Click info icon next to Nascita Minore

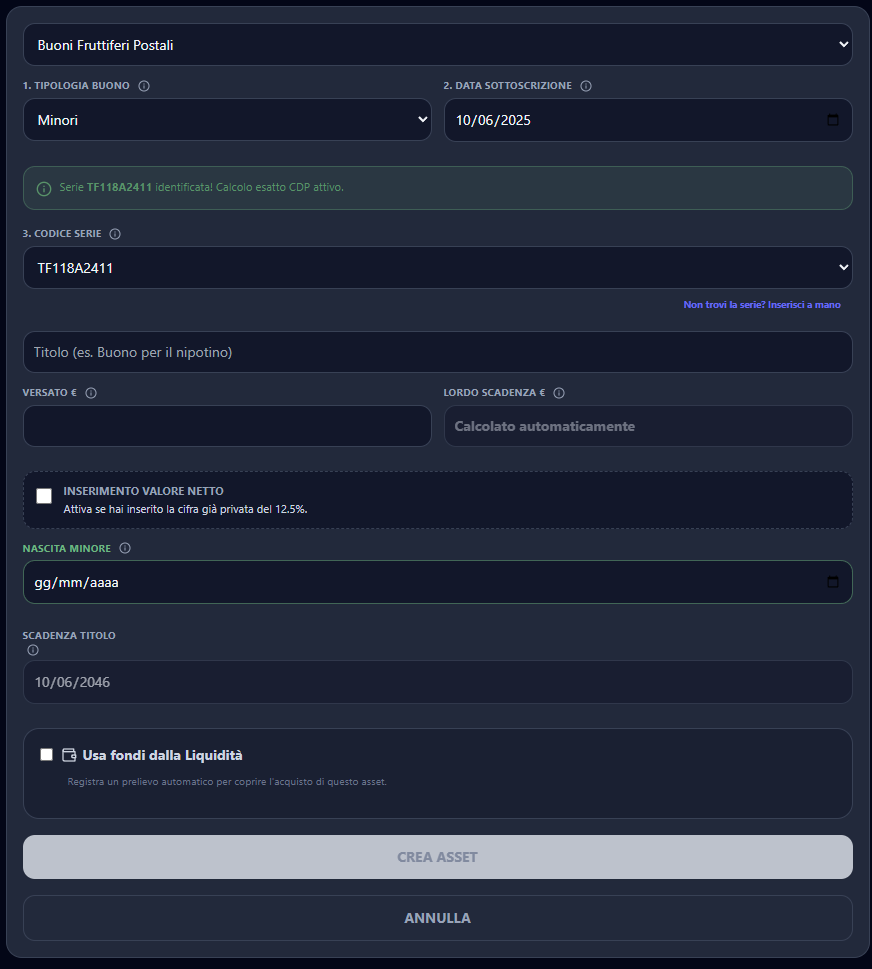point(125,548)
